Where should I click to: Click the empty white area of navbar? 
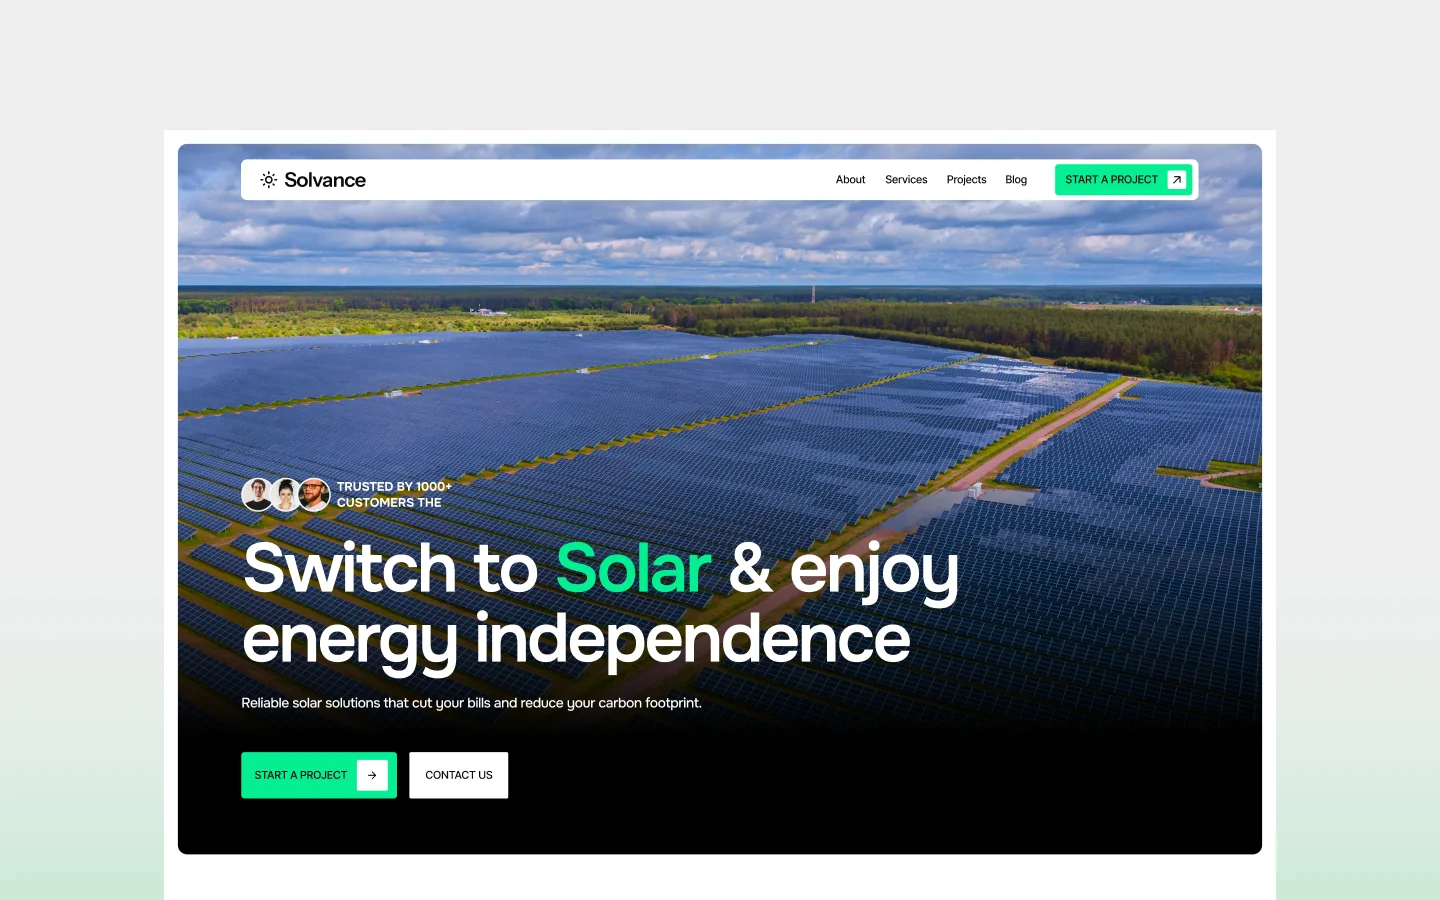[x=600, y=180]
